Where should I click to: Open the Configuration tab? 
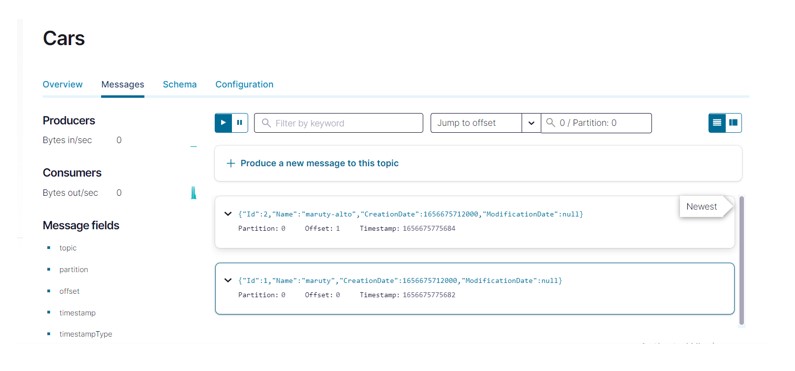(244, 84)
